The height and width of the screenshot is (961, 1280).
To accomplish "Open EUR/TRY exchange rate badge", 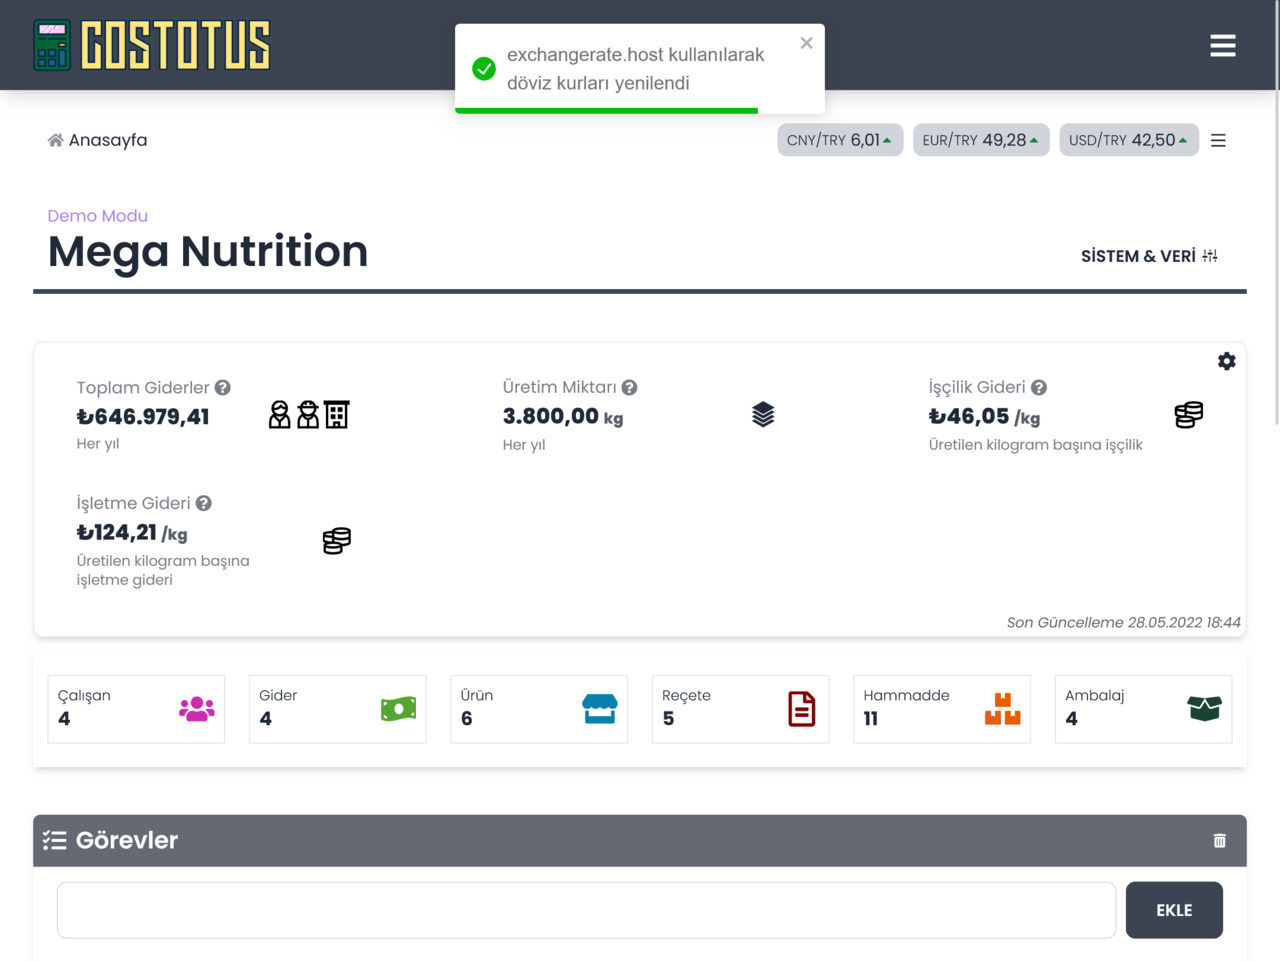I will point(980,141).
